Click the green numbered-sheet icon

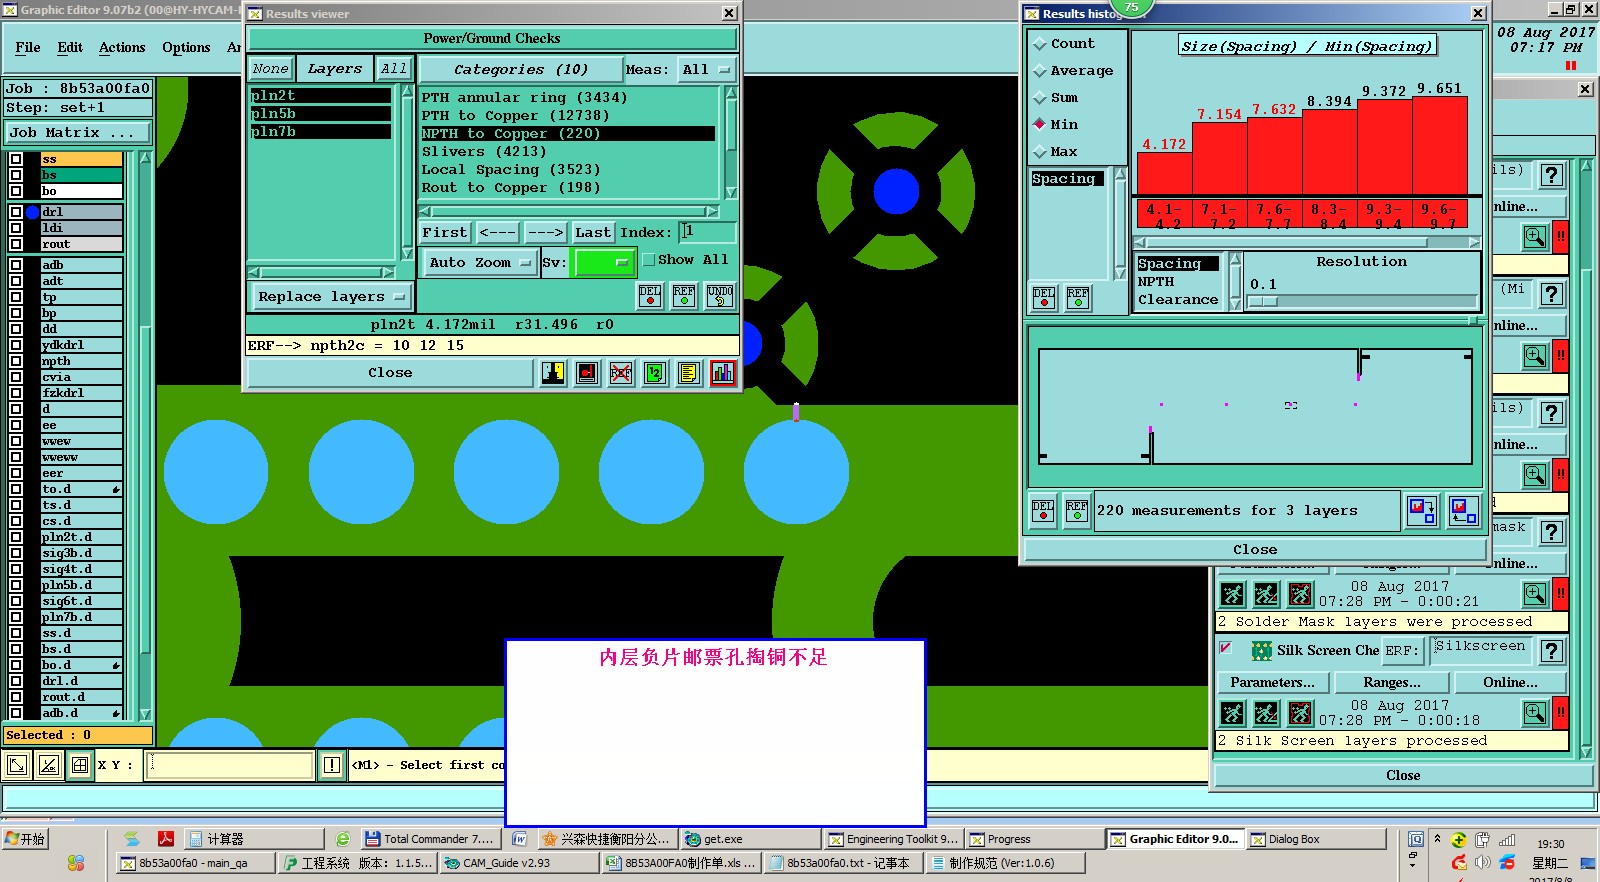pos(655,373)
